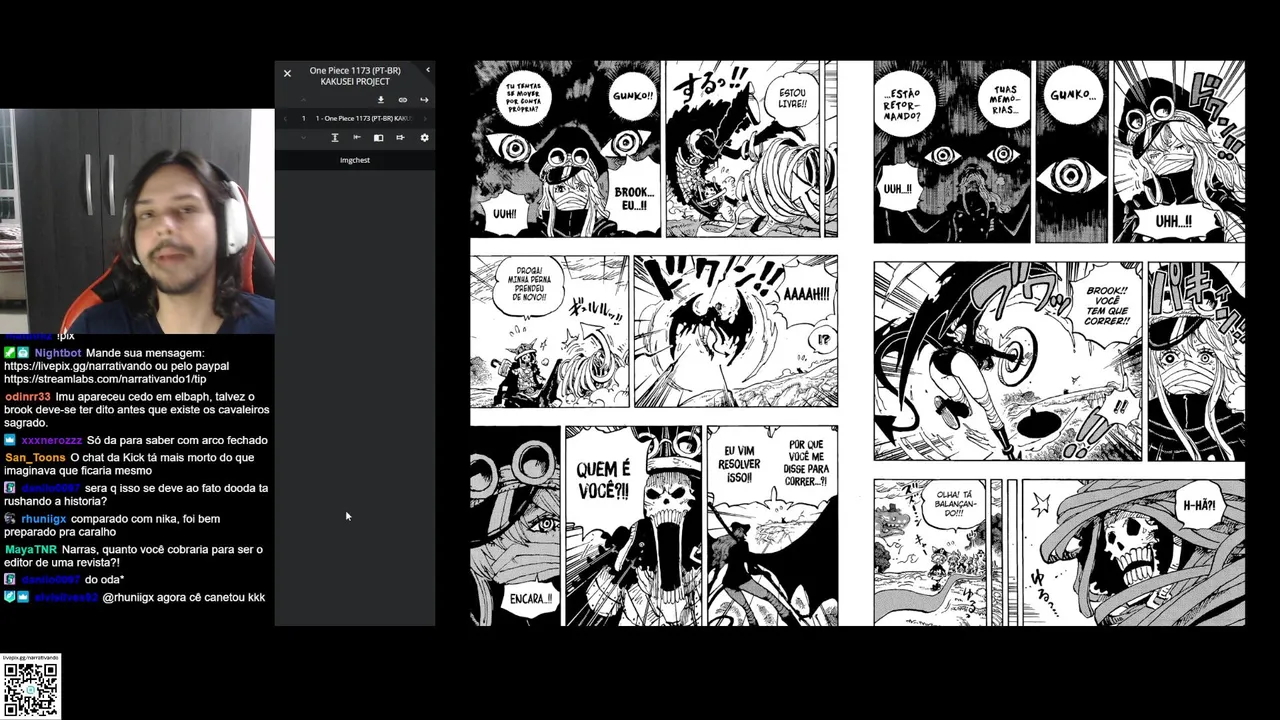This screenshot has height=720, width=1280.
Task: Close the reader sidebar with X
Action: click(x=287, y=73)
